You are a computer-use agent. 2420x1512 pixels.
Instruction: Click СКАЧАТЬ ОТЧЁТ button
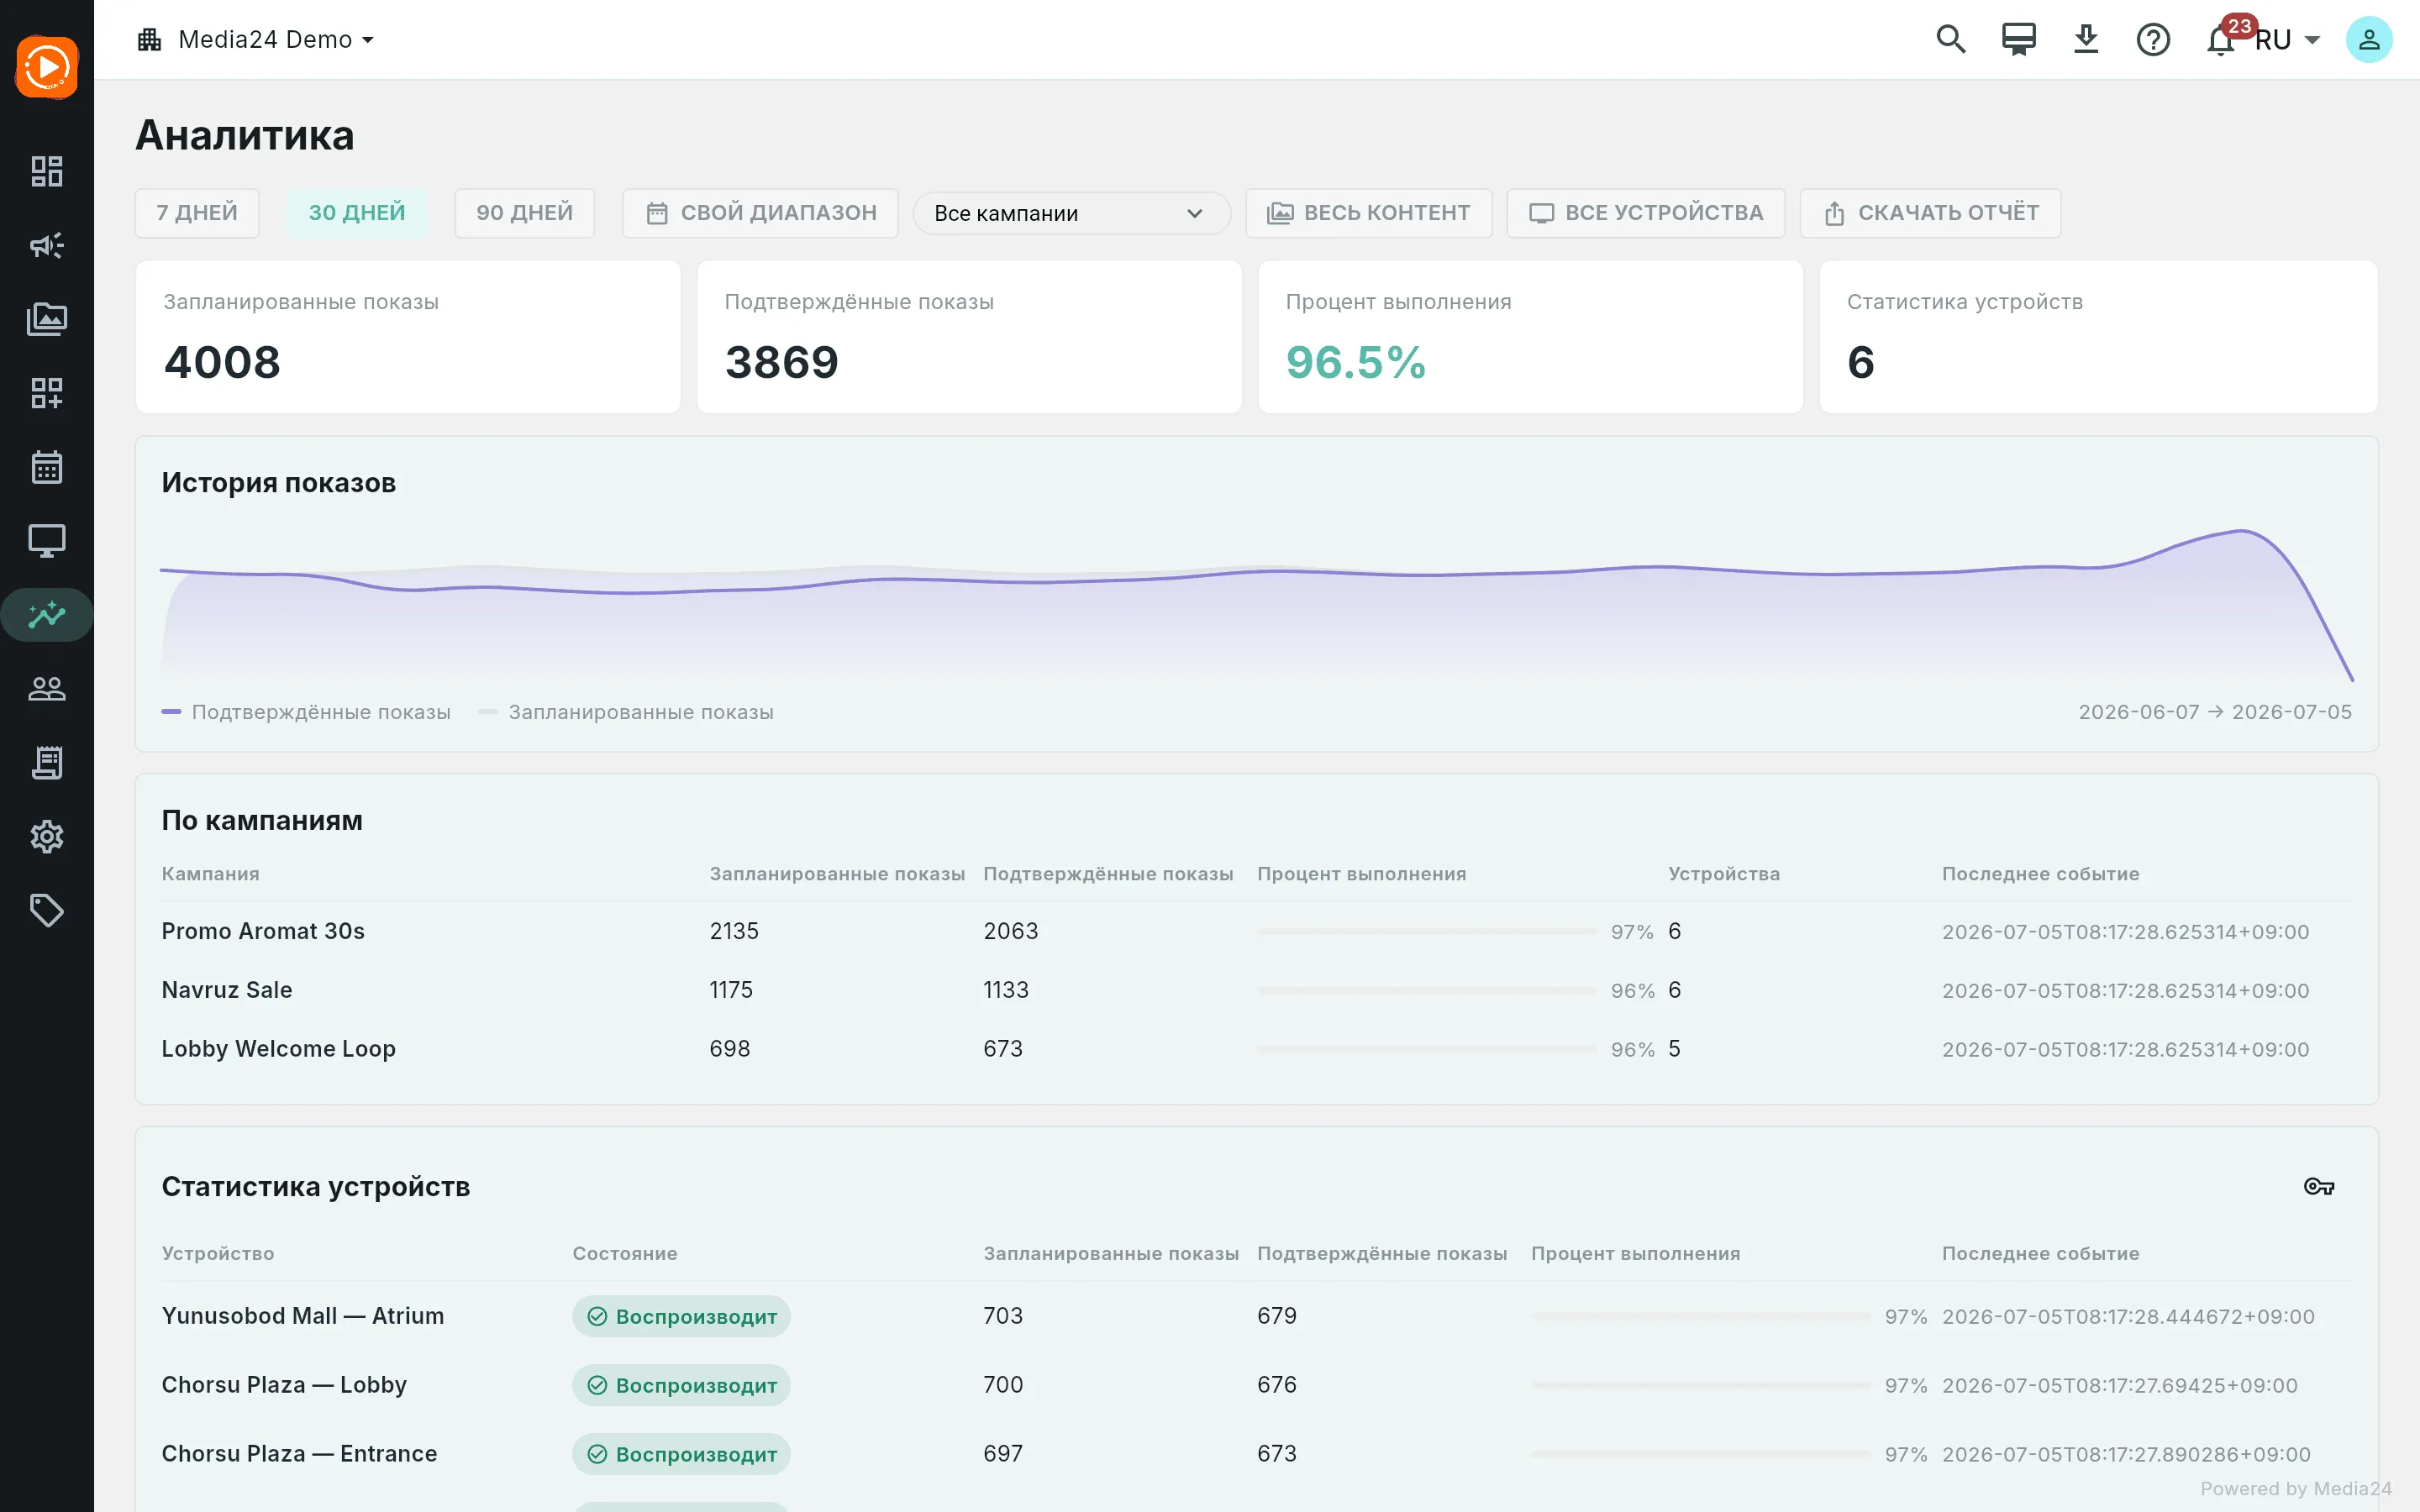1930,213
